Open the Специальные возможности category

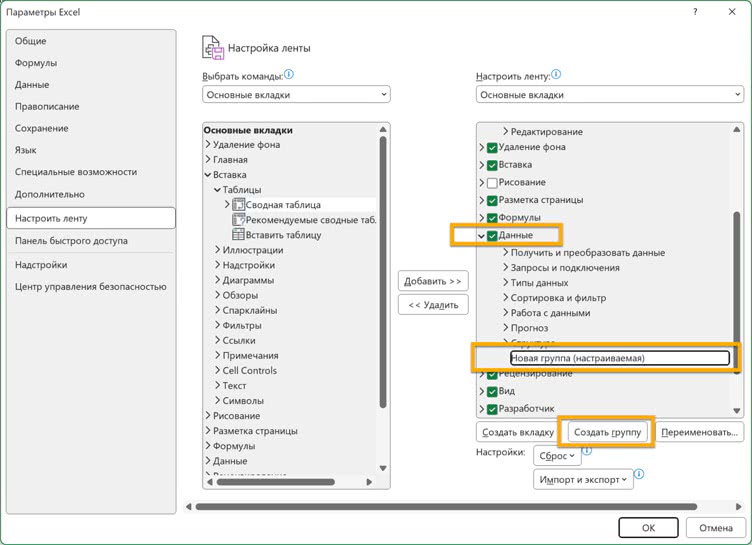[x=91, y=172]
